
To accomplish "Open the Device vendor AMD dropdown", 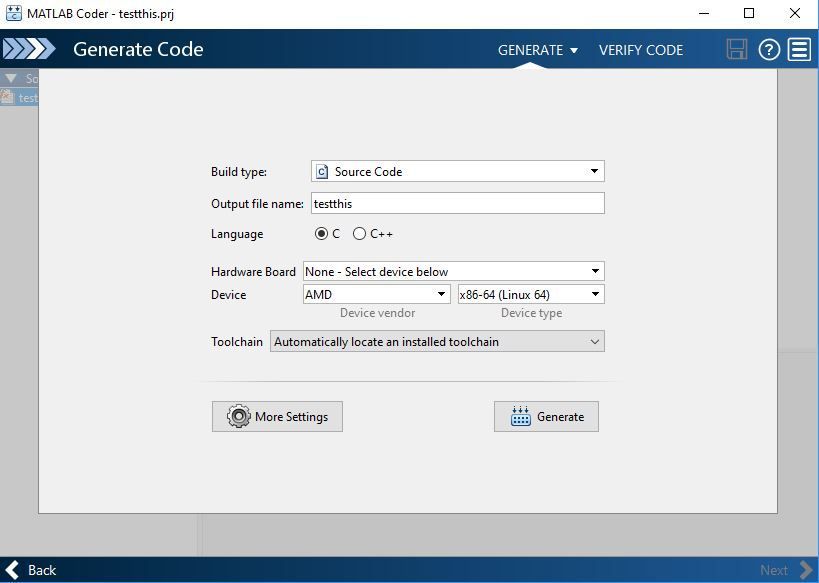I will pyautogui.click(x=377, y=294).
